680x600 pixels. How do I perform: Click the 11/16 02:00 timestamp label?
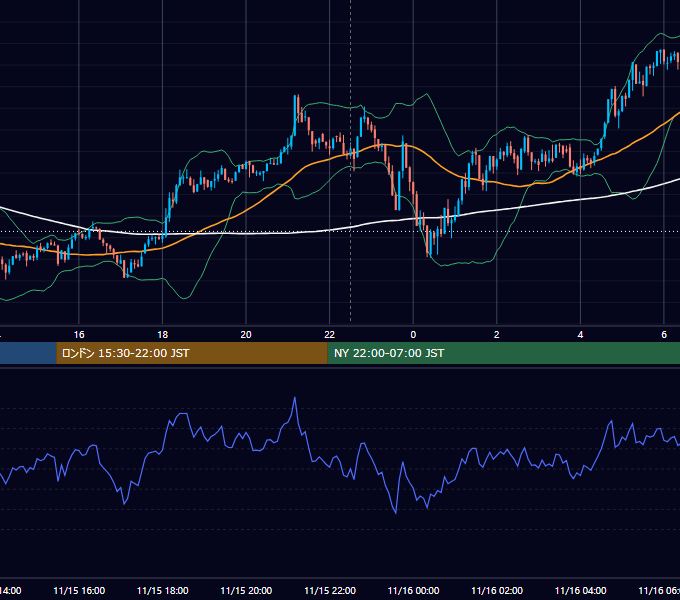497,590
